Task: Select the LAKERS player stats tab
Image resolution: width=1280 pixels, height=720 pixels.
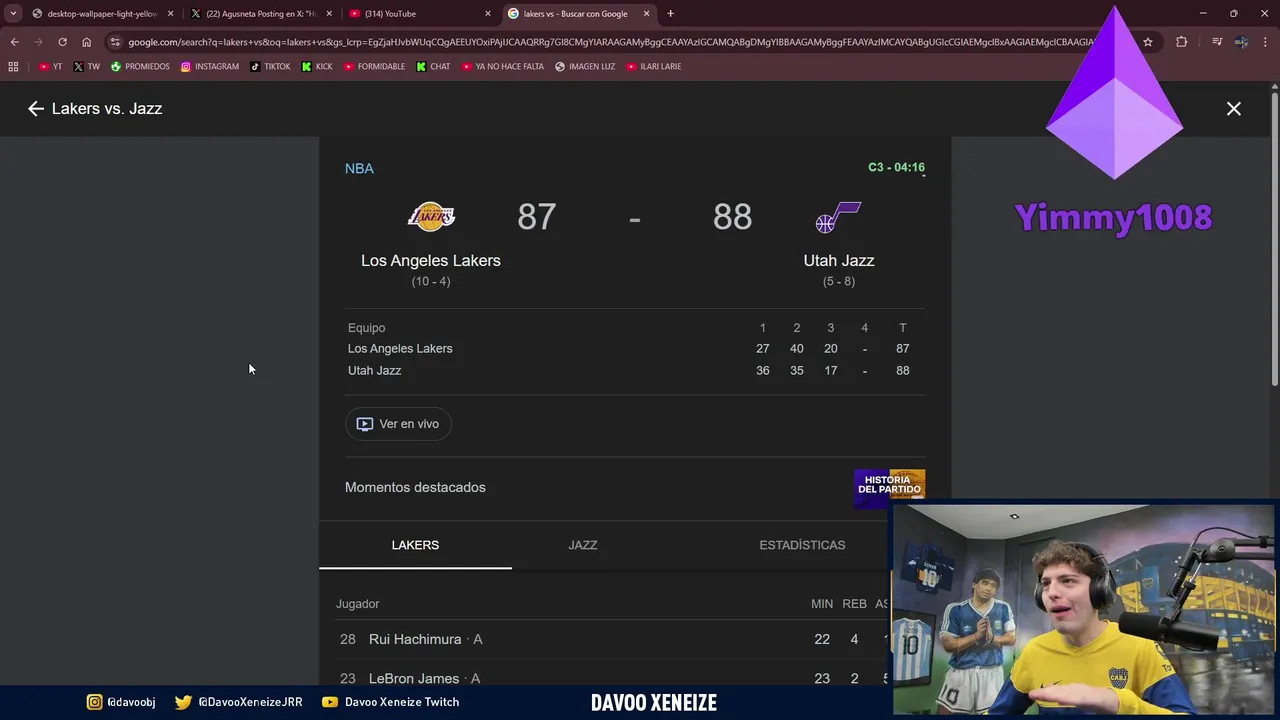Action: click(x=415, y=545)
